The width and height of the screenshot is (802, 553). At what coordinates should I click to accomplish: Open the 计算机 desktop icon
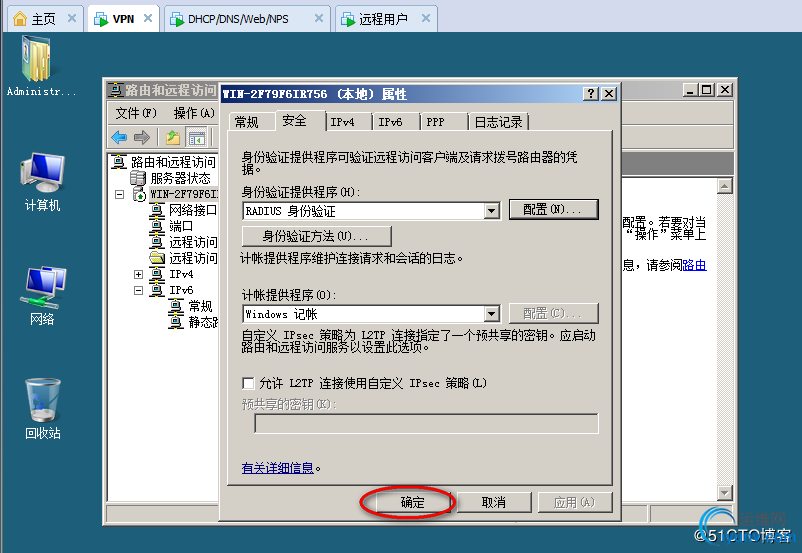pos(42,172)
